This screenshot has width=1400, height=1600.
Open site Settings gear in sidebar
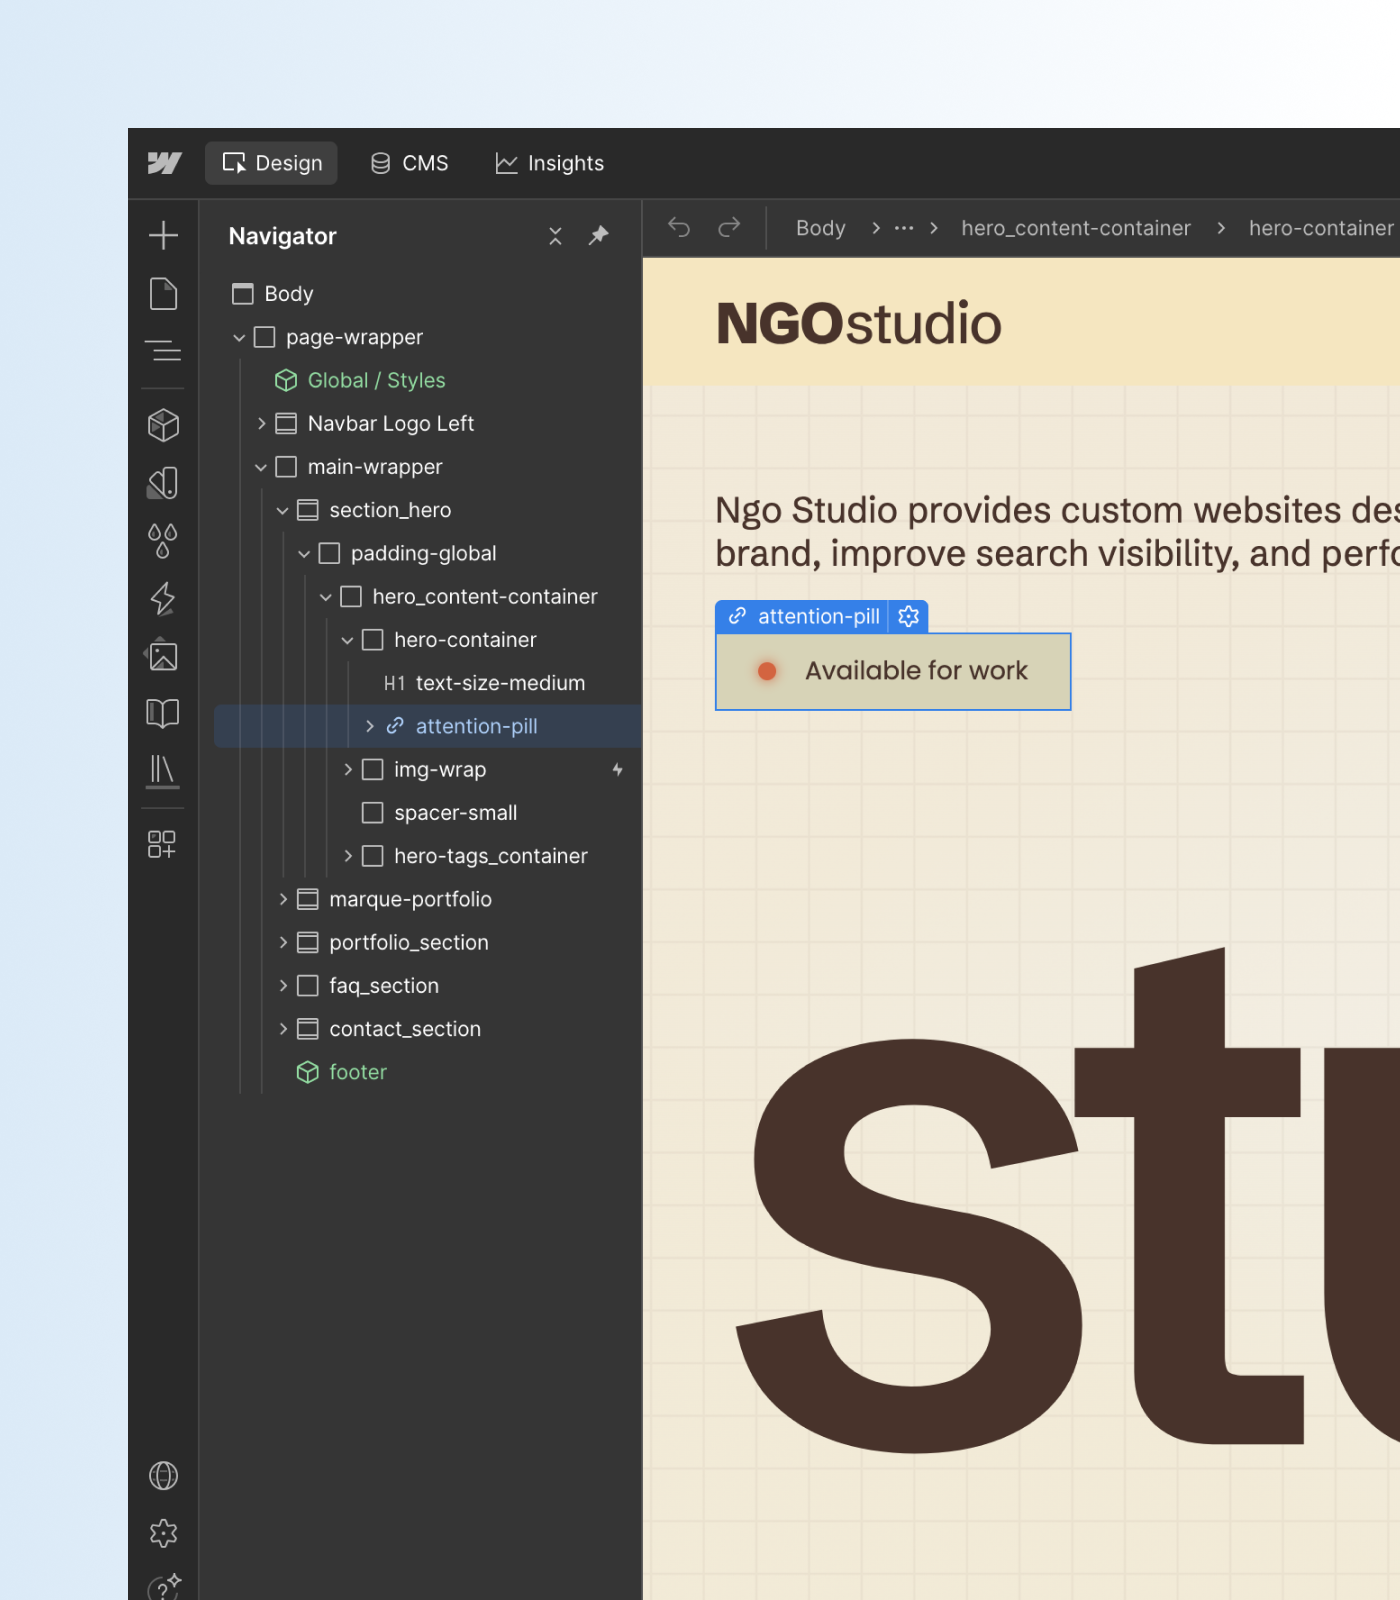click(163, 1533)
